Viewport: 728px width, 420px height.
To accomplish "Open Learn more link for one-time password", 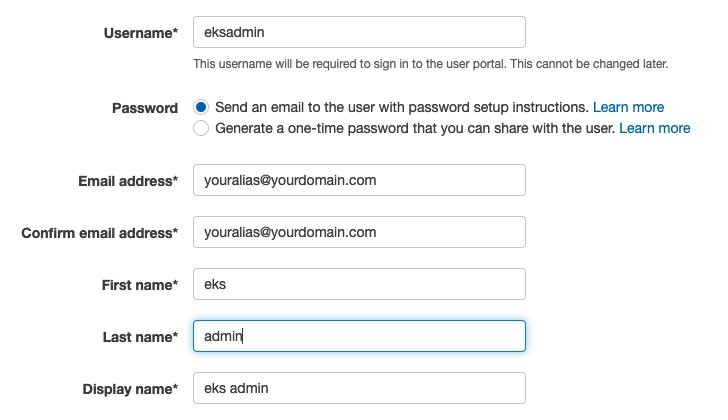I will (655, 128).
